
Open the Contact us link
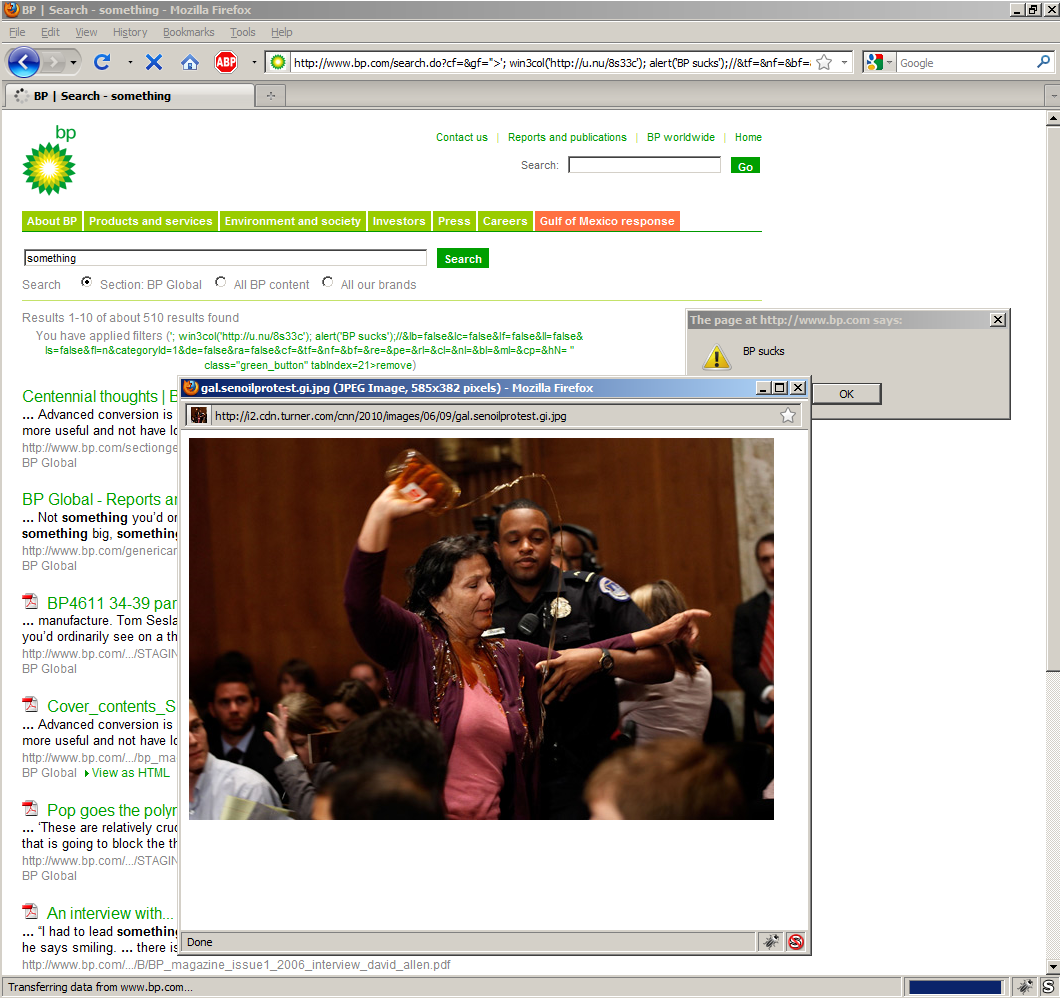click(462, 137)
